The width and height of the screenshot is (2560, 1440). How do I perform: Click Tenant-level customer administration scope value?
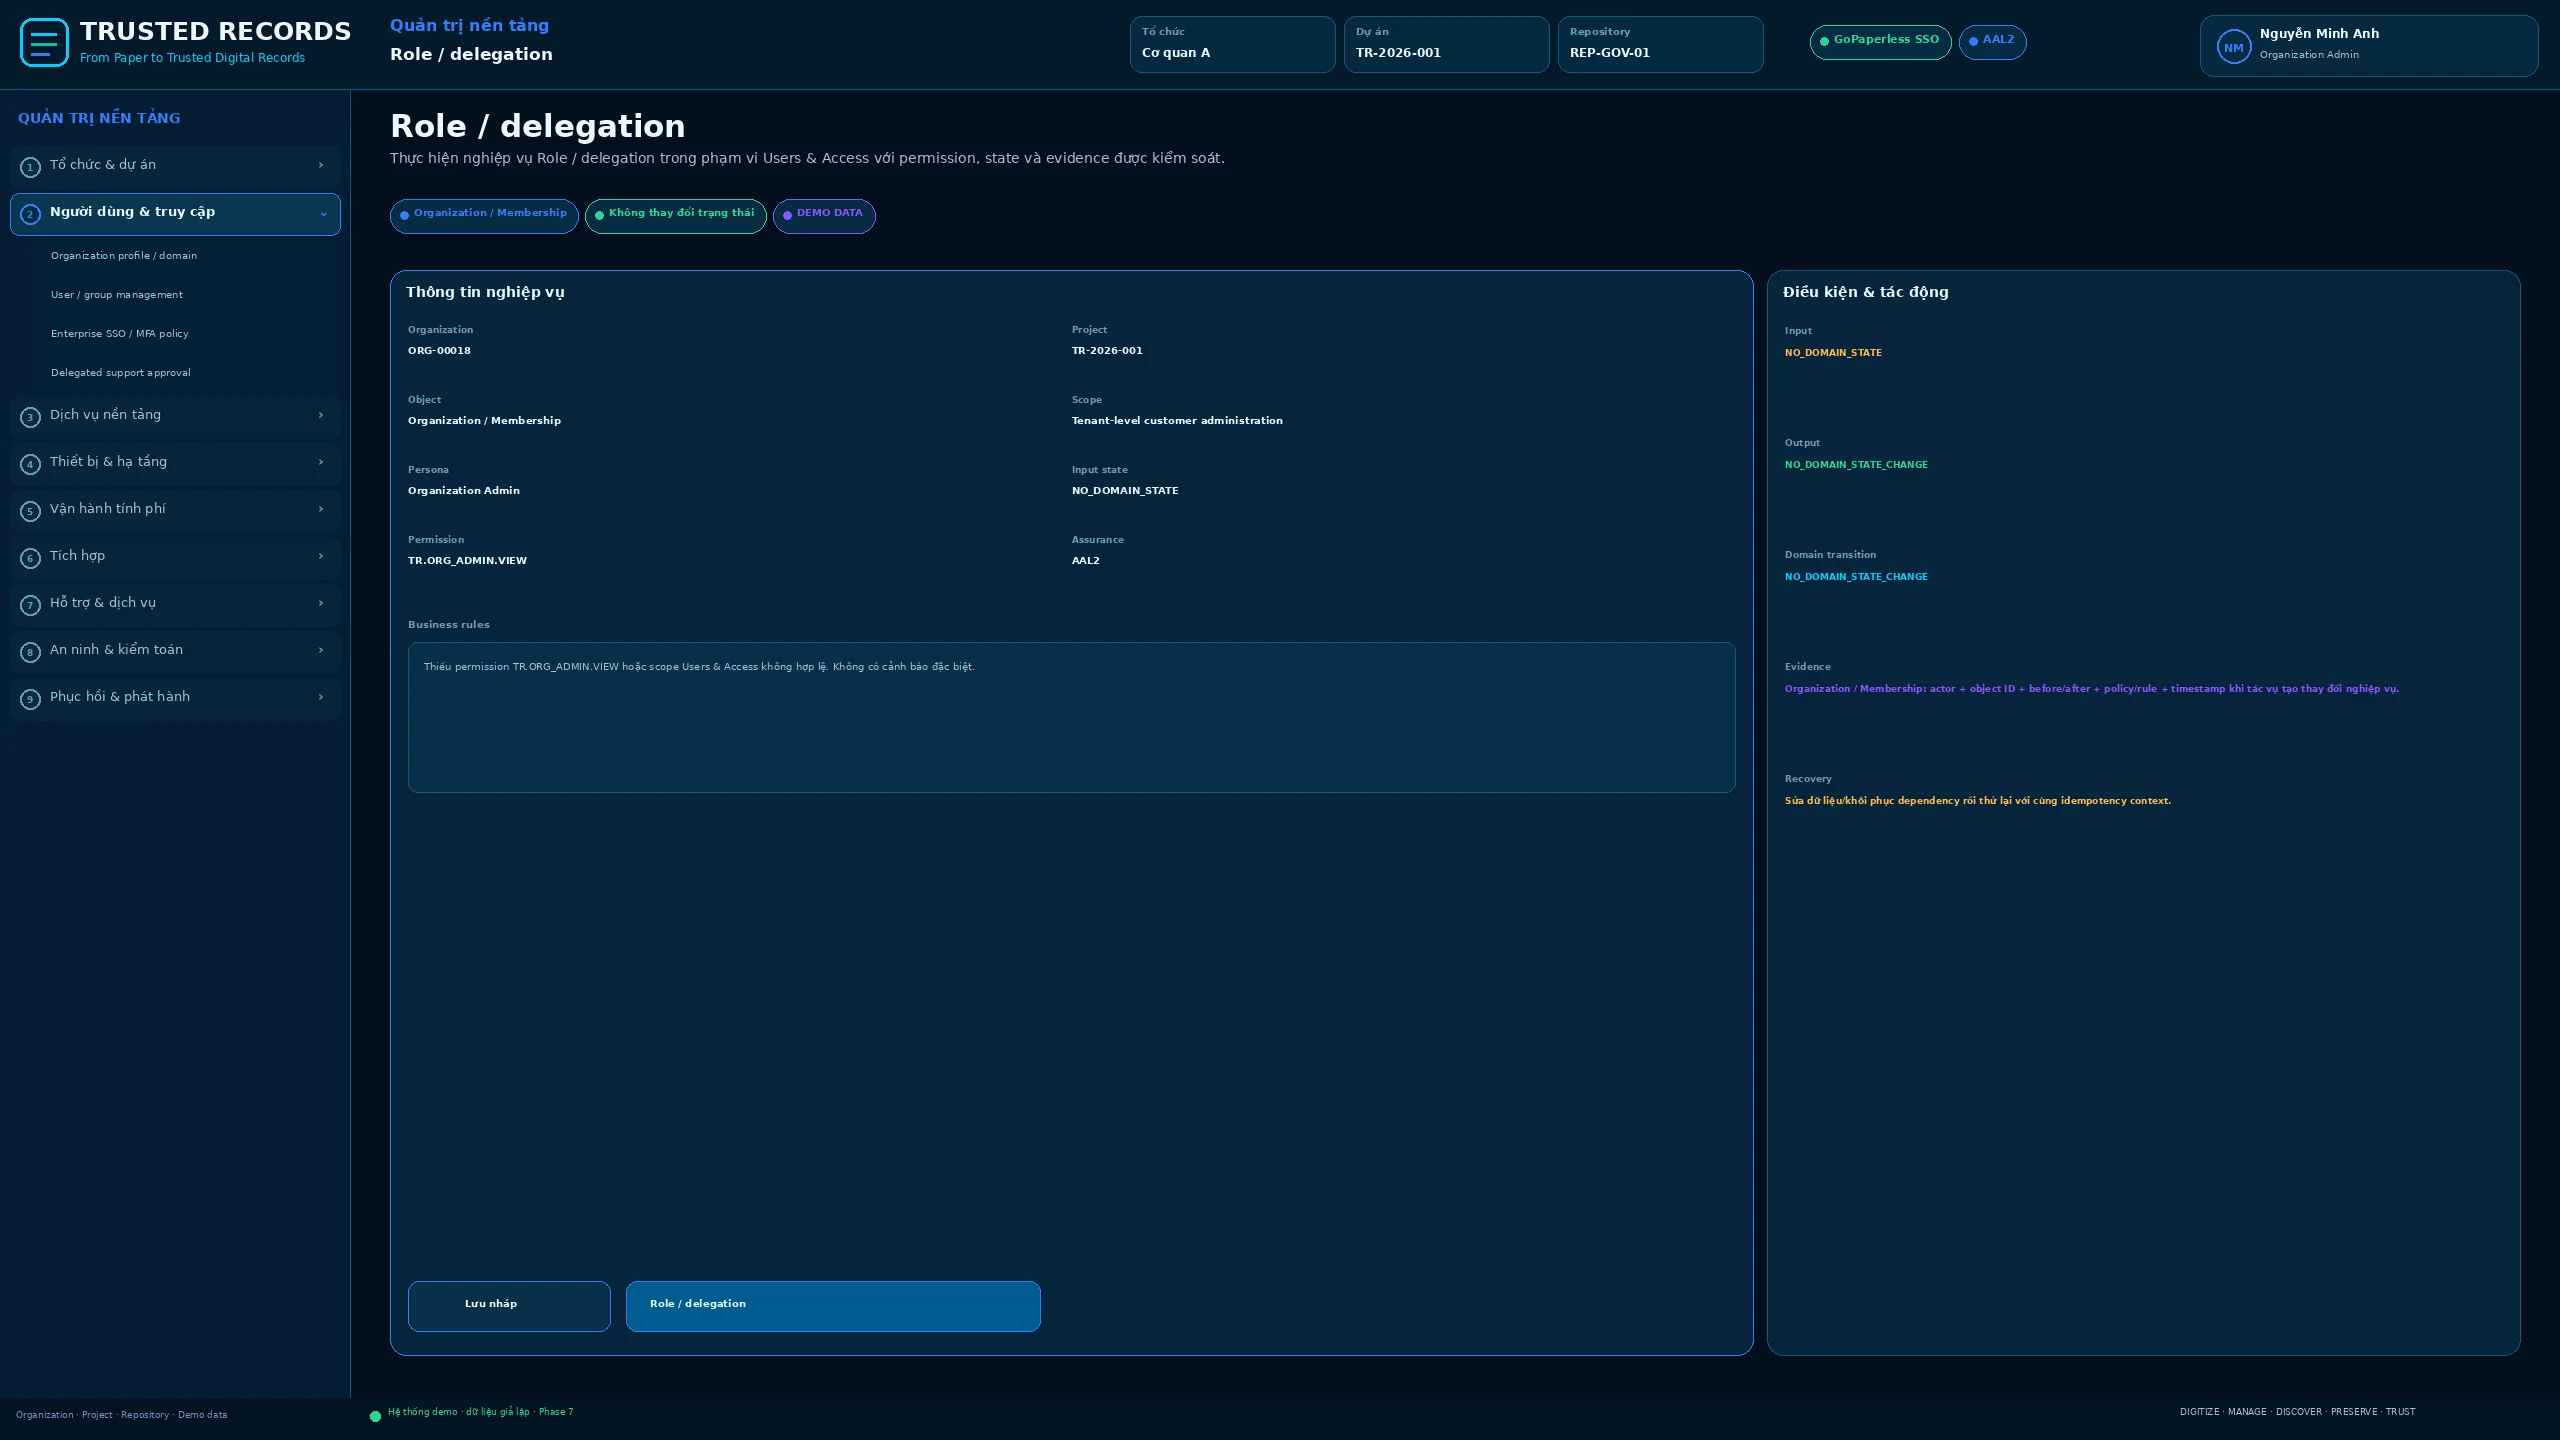1177,421
